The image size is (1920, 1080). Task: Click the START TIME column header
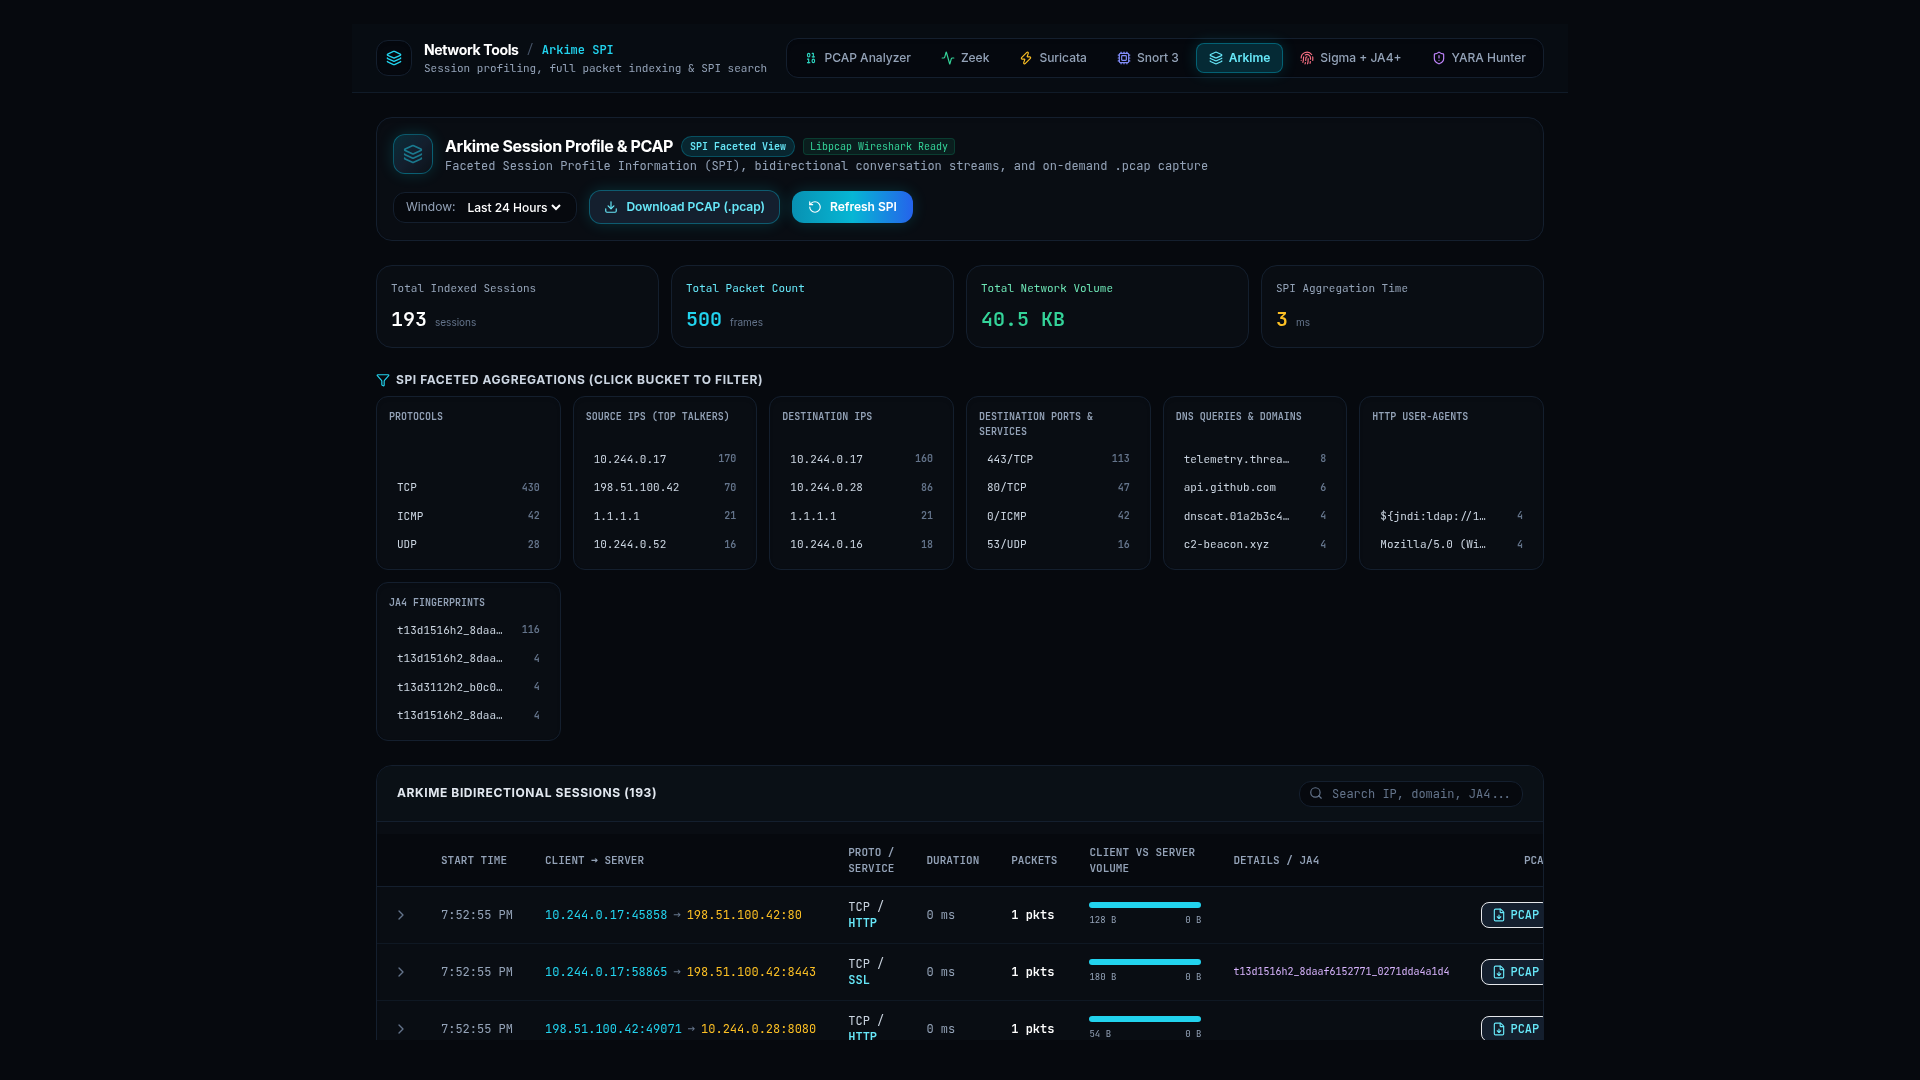[x=474, y=861]
